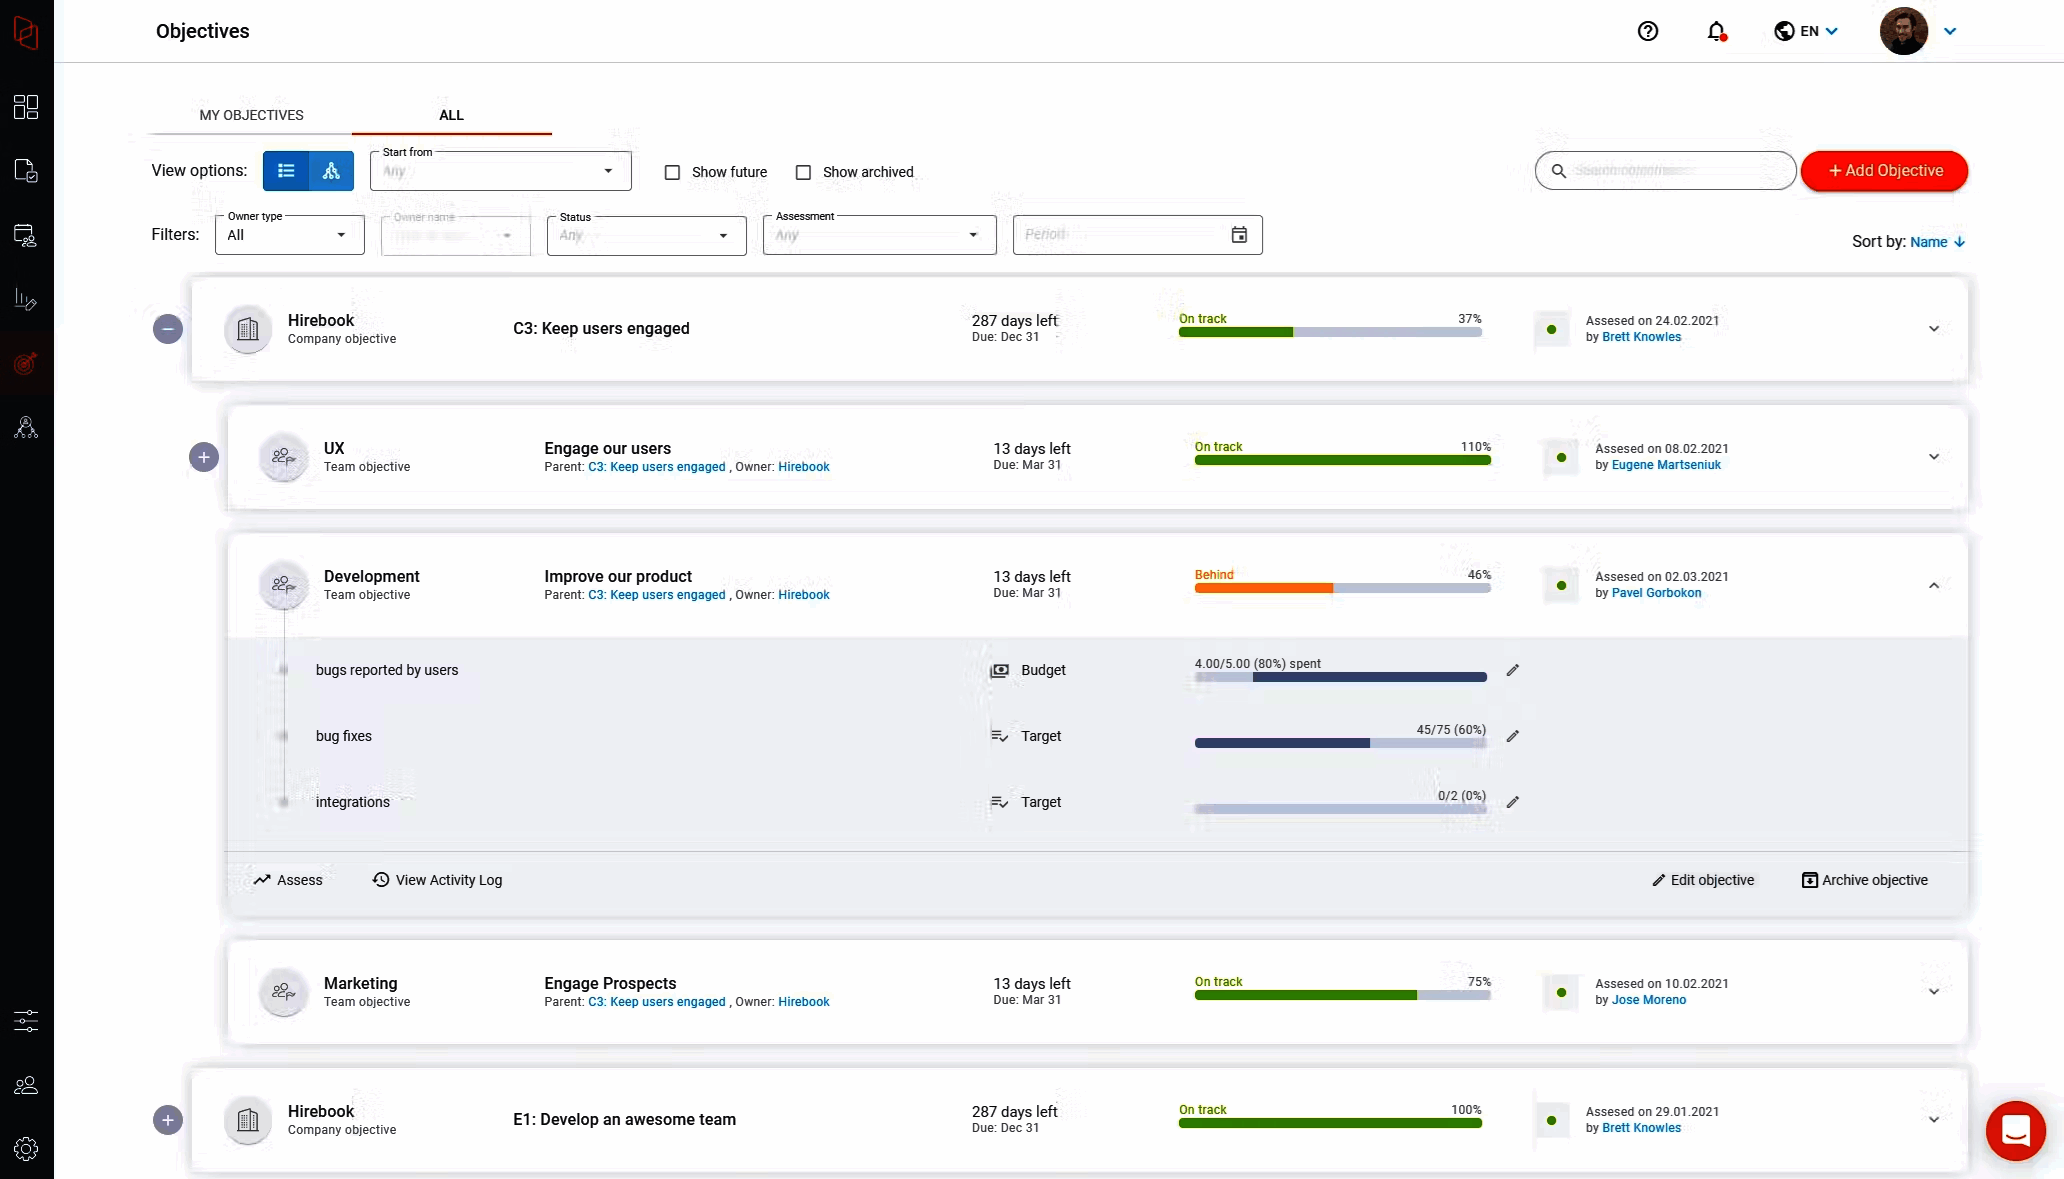Enable the Show future checkbox
This screenshot has width=2064, height=1179.
(x=673, y=172)
